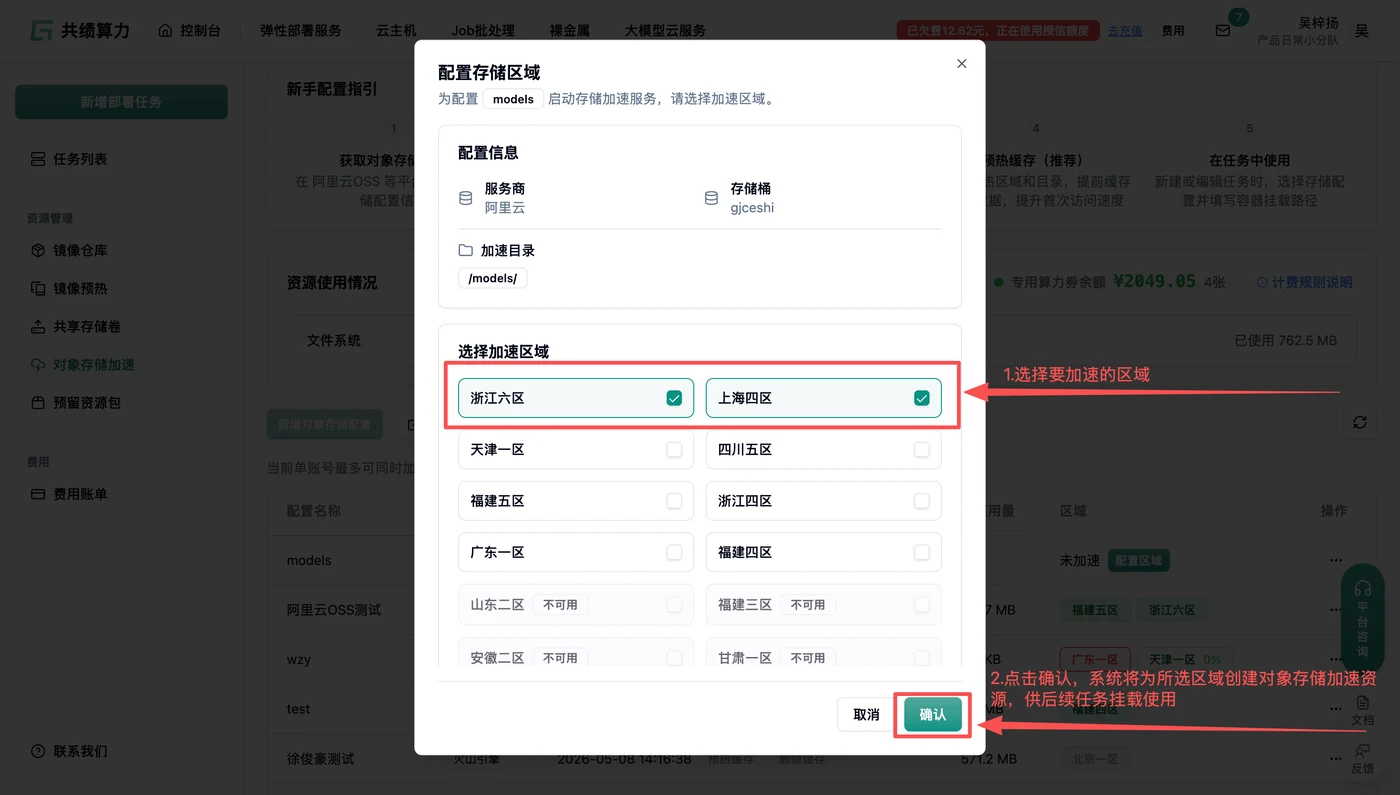Click the 任务列表 sidebar icon
Viewport: 1400px width, 795px height.
(38, 159)
